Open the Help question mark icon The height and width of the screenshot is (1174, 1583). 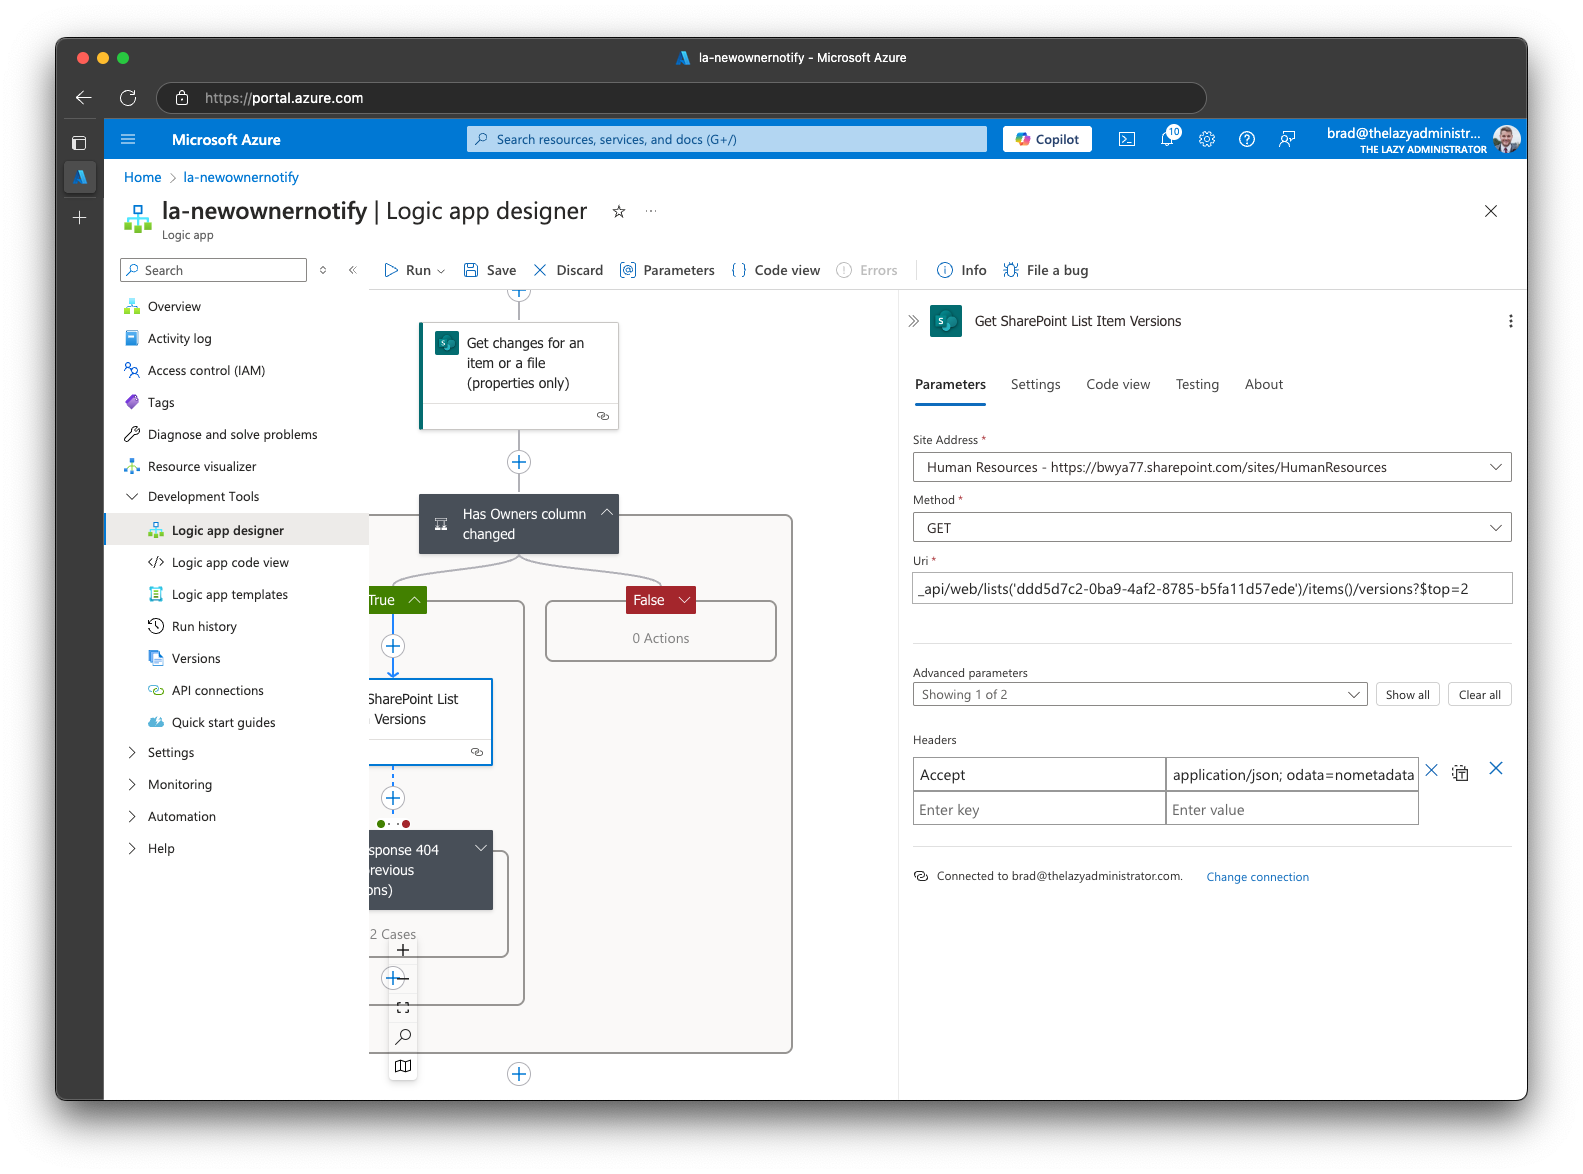point(1247,139)
